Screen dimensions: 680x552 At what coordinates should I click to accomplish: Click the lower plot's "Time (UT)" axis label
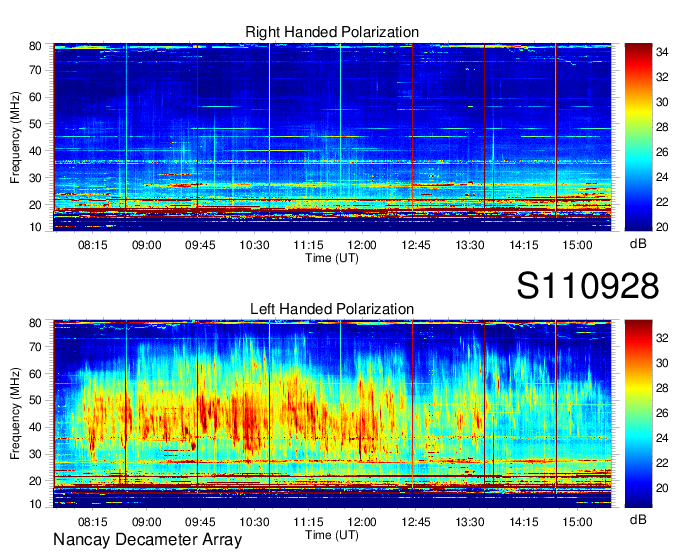332,535
